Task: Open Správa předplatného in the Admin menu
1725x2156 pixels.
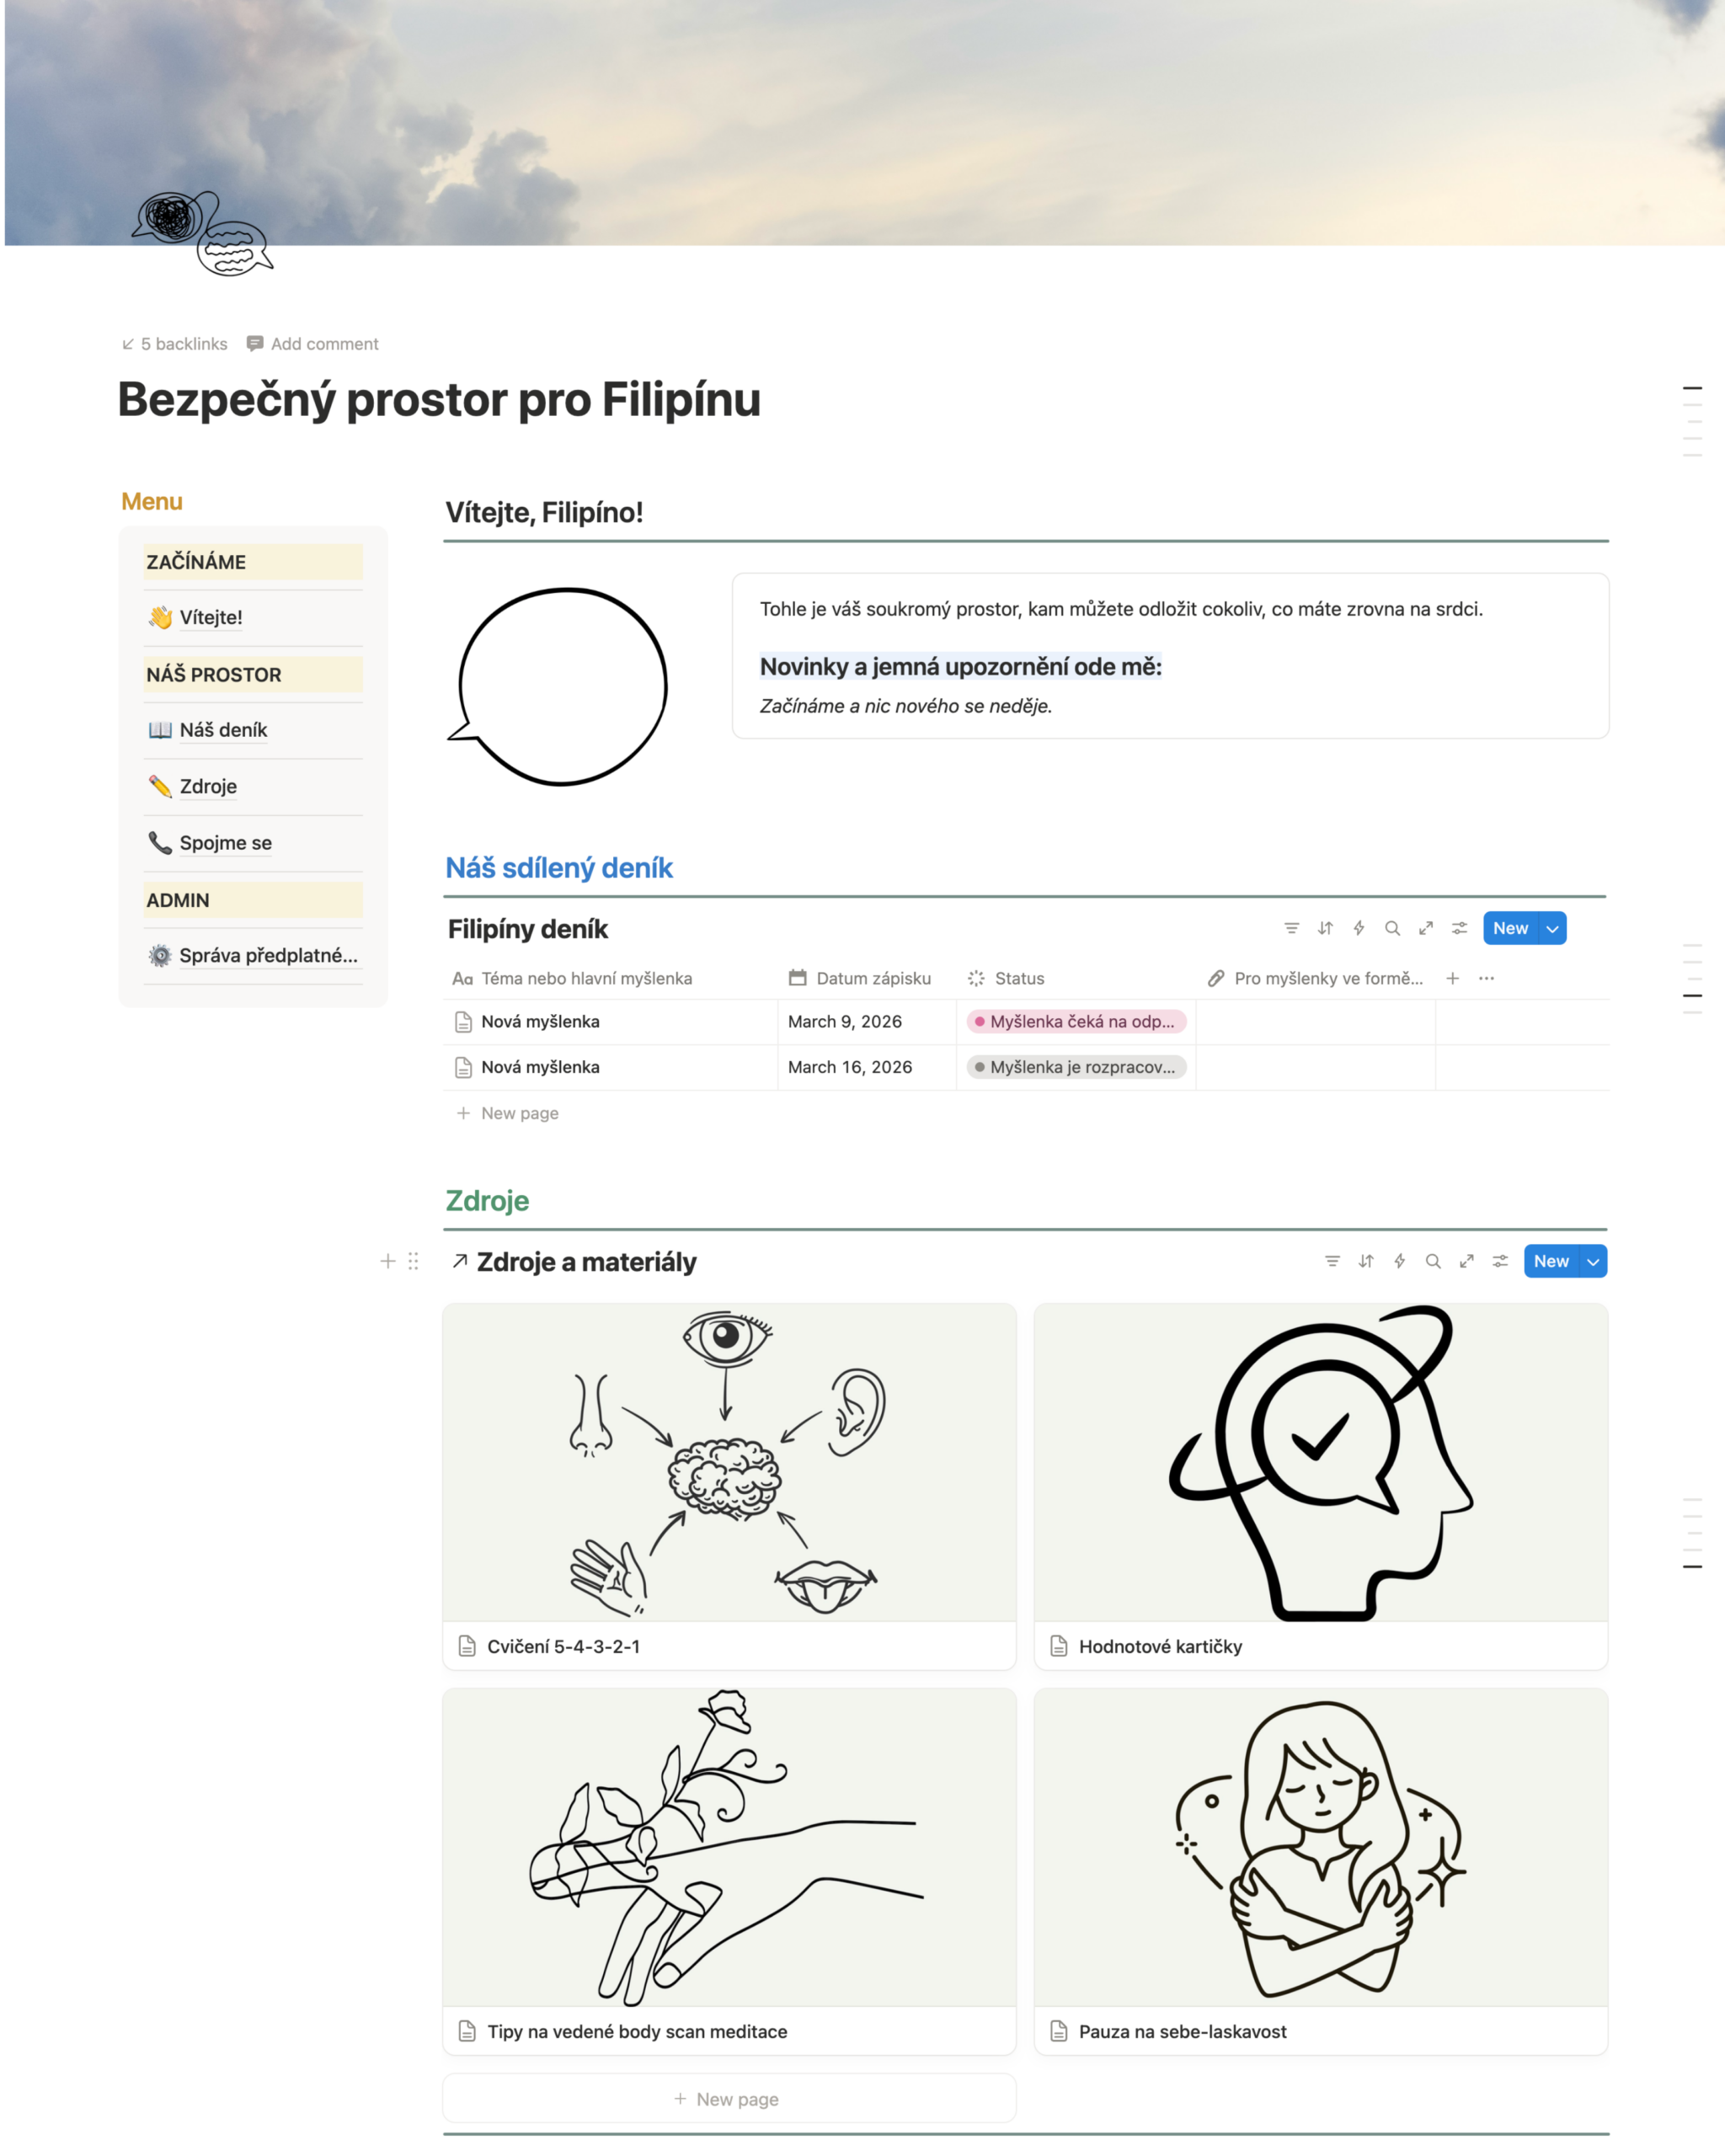Action: pyautogui.click(x=267, y=955)
